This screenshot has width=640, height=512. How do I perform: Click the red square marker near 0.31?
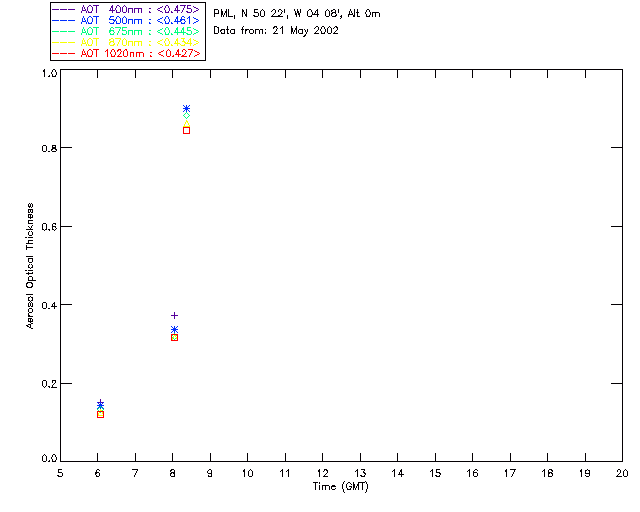click(174, 338)
